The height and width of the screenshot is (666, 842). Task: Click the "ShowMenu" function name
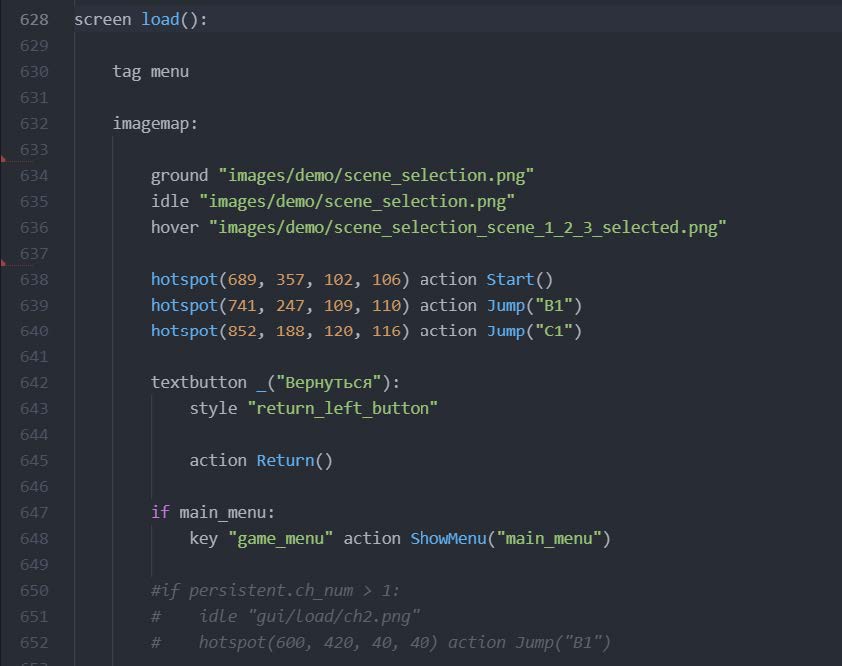[x=448, y=539]
